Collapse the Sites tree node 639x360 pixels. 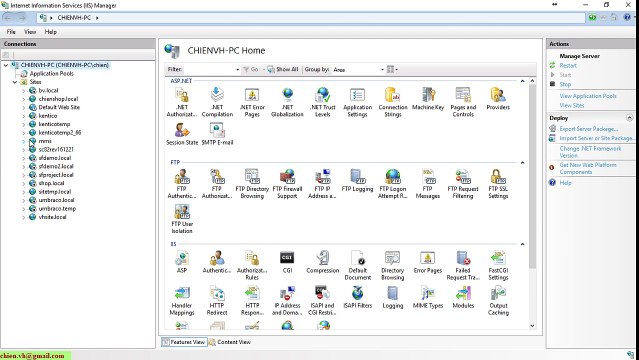(15, 82)
